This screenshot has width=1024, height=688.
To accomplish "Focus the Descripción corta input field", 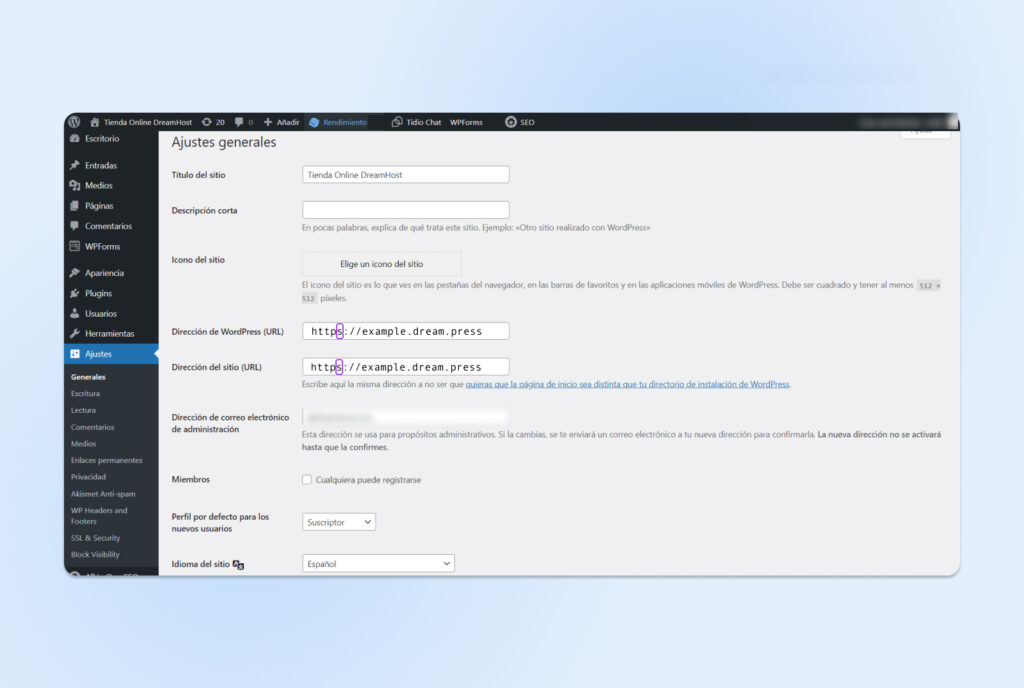I will (x=405, y=210).
